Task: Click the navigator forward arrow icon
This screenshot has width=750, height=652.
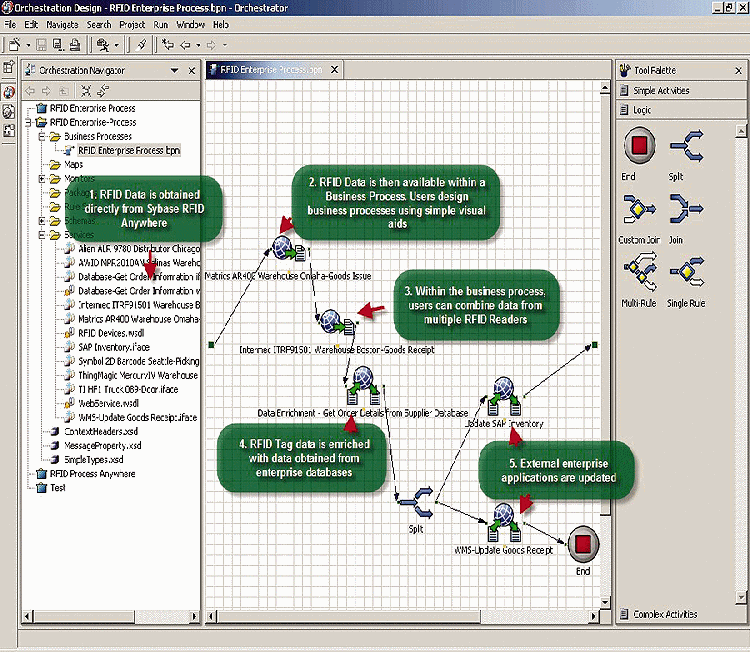Action: [x=46, y=90]
